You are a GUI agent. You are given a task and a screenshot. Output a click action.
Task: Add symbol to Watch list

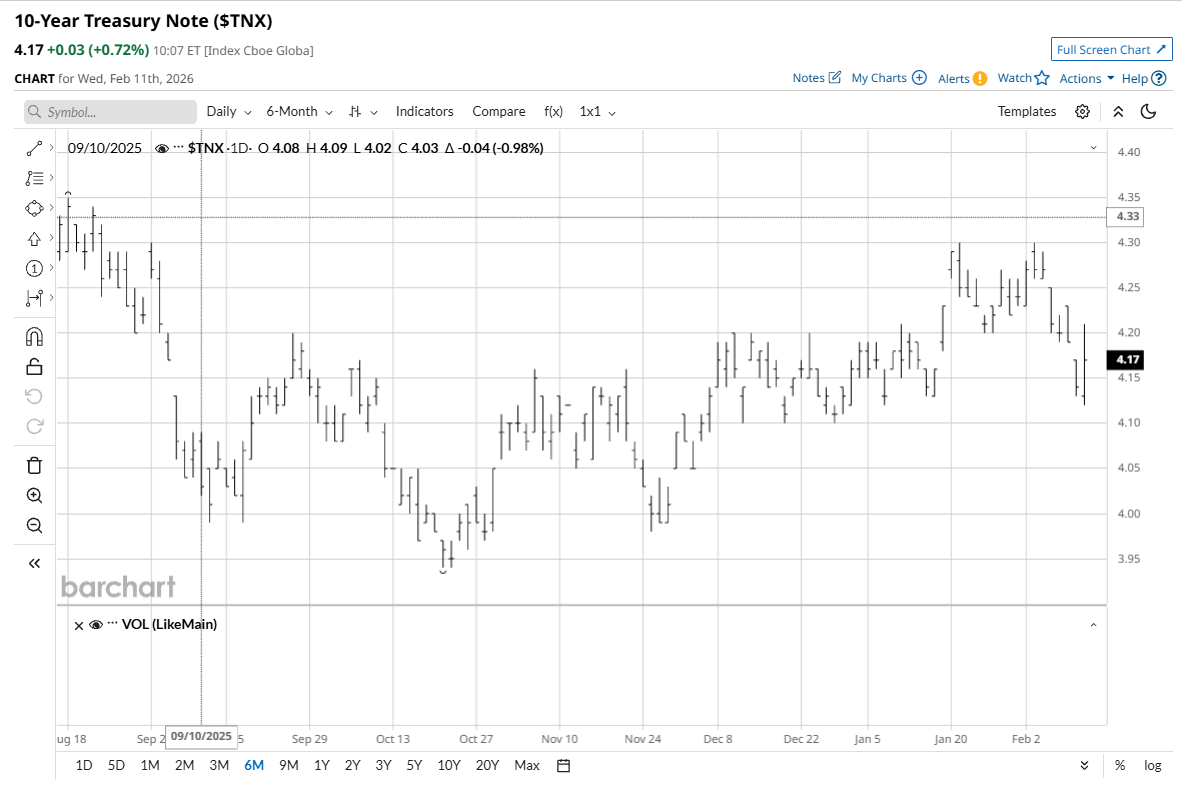[1023, 78]
